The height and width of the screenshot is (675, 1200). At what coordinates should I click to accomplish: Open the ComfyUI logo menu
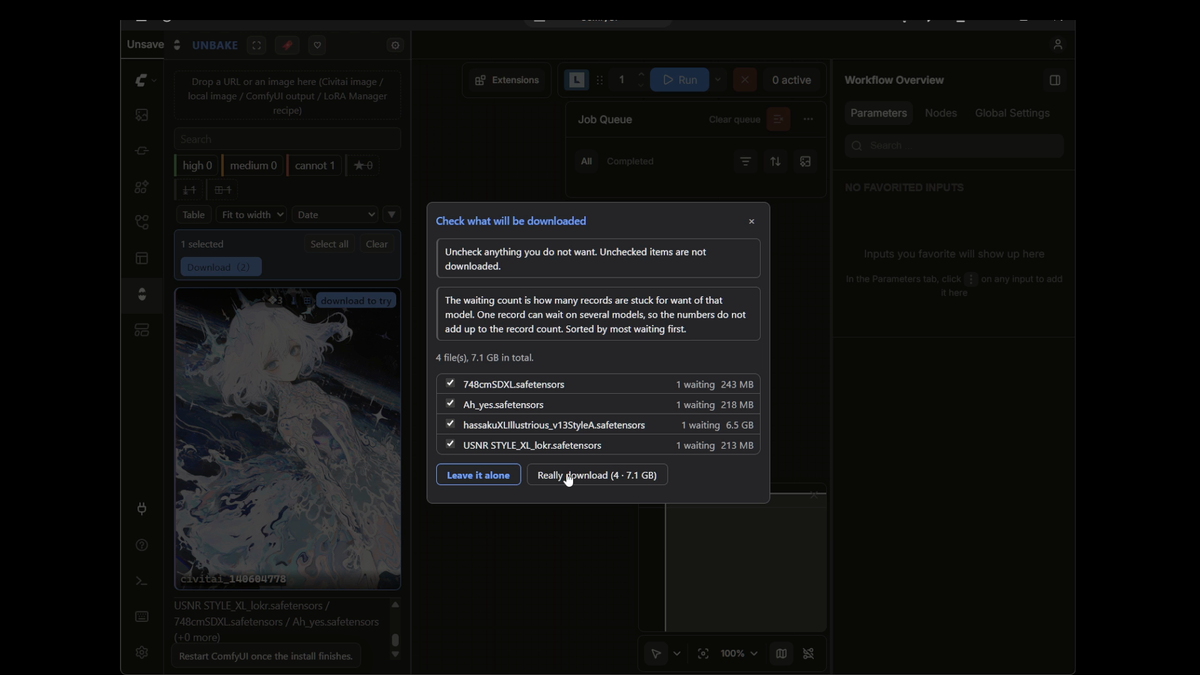(145, 80)
